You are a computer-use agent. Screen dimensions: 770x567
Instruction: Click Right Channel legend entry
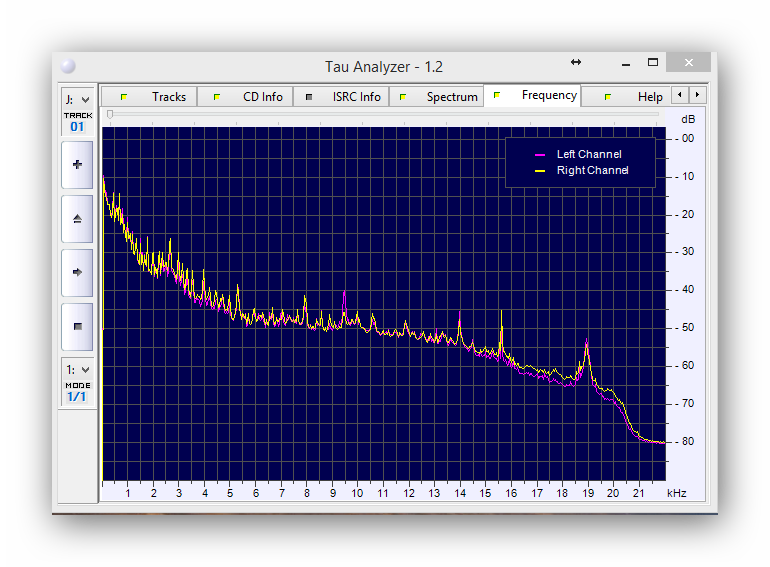pos(592,170)
